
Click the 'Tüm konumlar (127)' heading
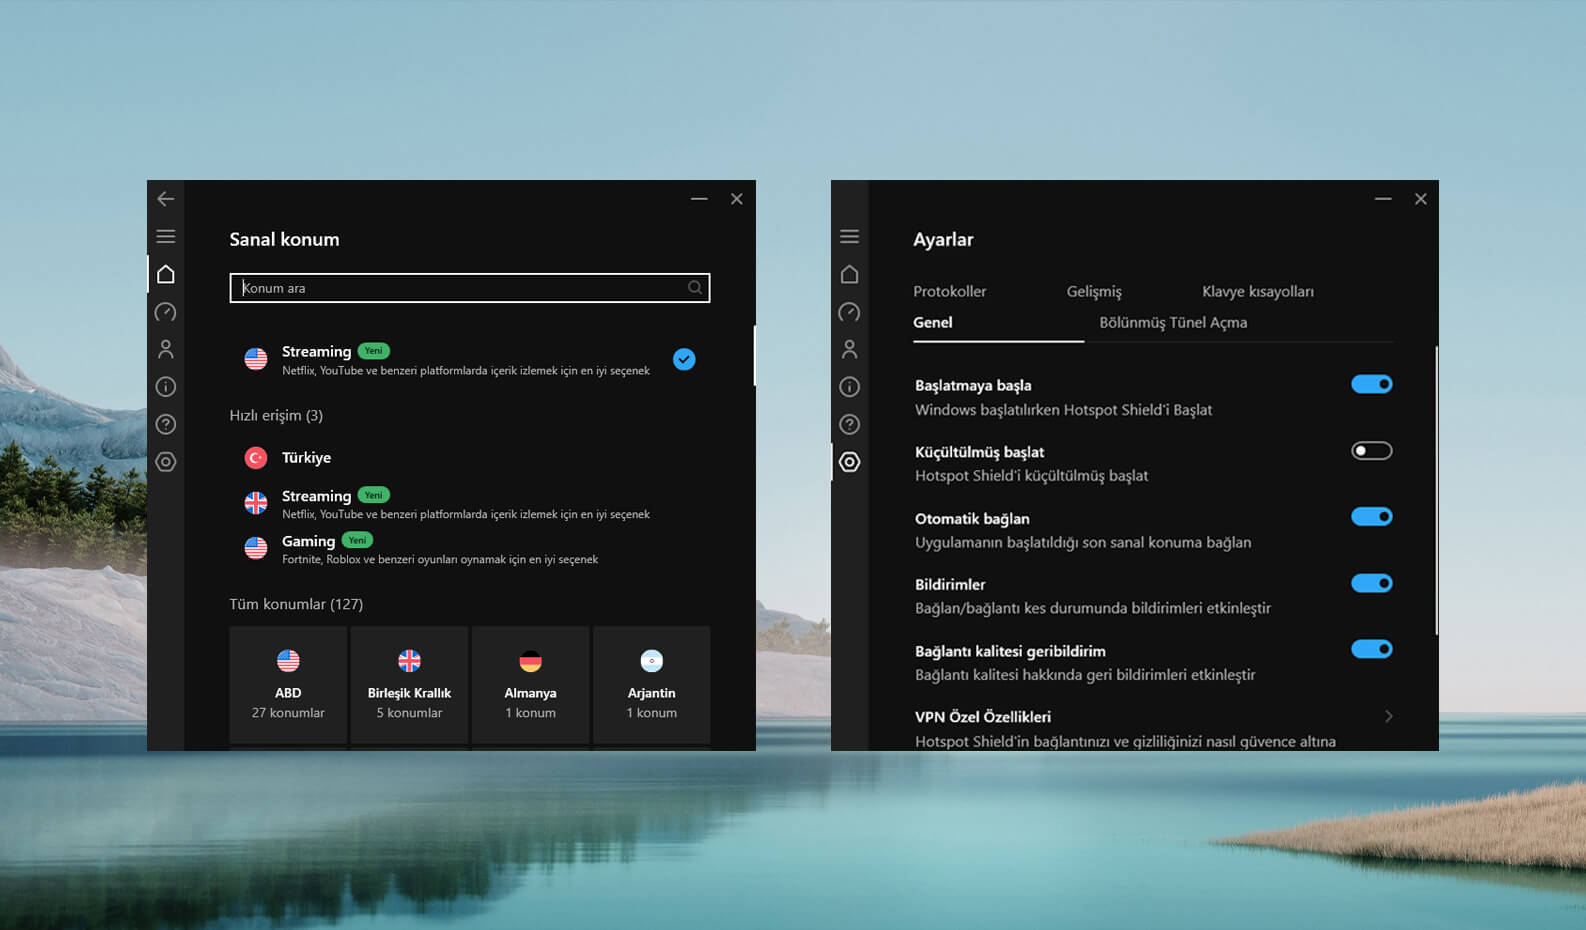click(x=296, y=604)
